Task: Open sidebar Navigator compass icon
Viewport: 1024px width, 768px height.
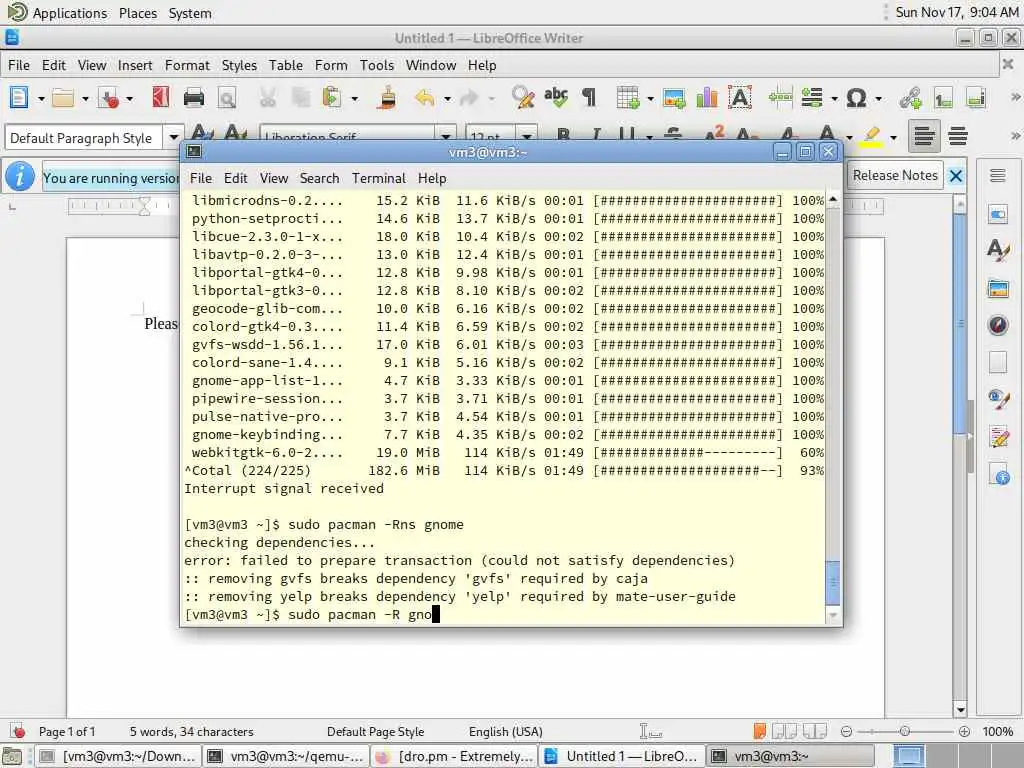Action: 998,325
